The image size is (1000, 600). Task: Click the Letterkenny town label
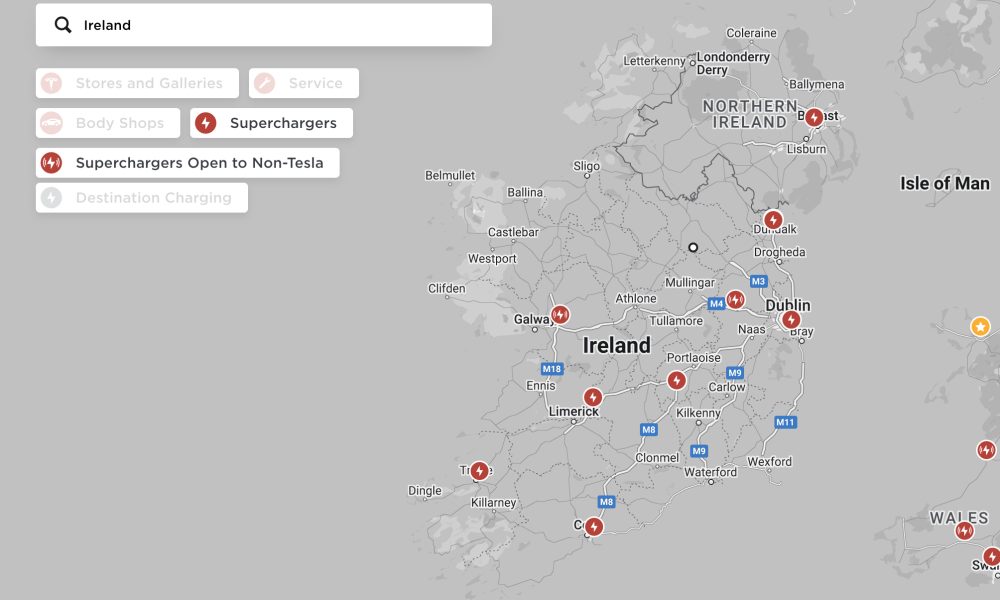point(654,61)
